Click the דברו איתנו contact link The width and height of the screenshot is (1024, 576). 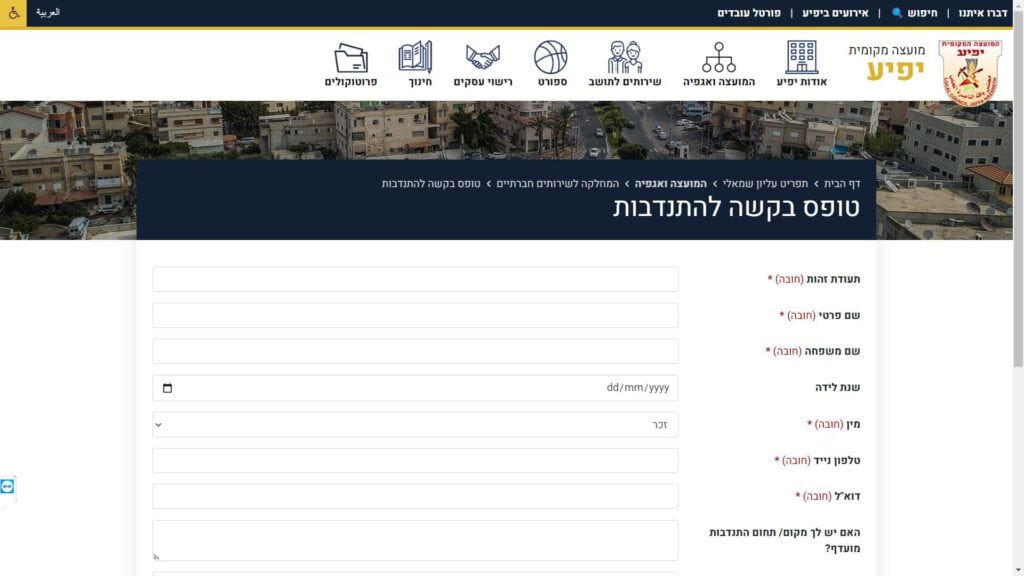click(982, 13)
